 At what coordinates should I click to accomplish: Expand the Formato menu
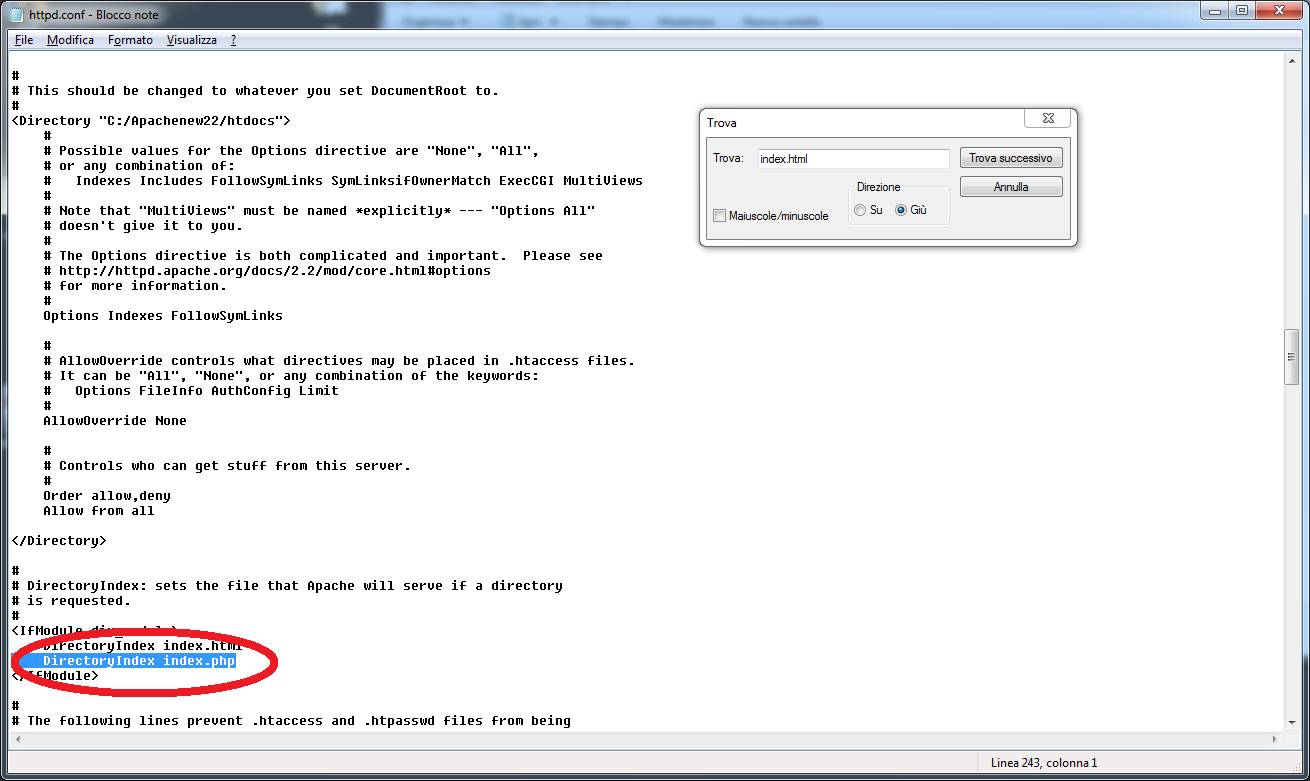pyautogui.click(x=130, y=40)
